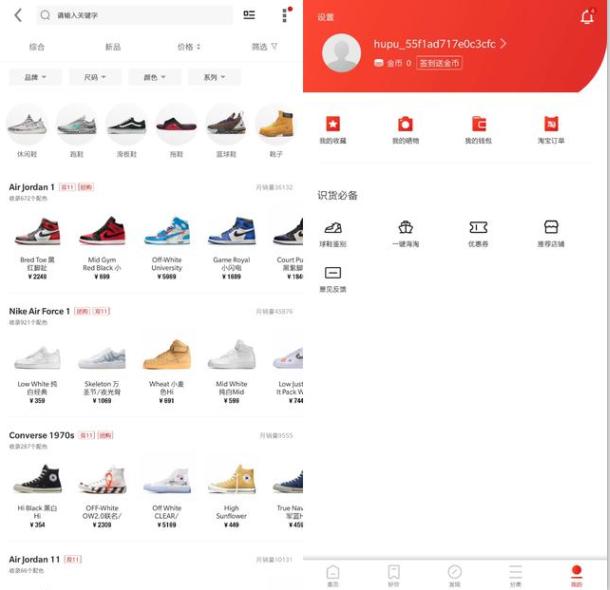Choose the 休闲鞋 casual shoe category
This screenshot has width=610, height=590.
27,131
